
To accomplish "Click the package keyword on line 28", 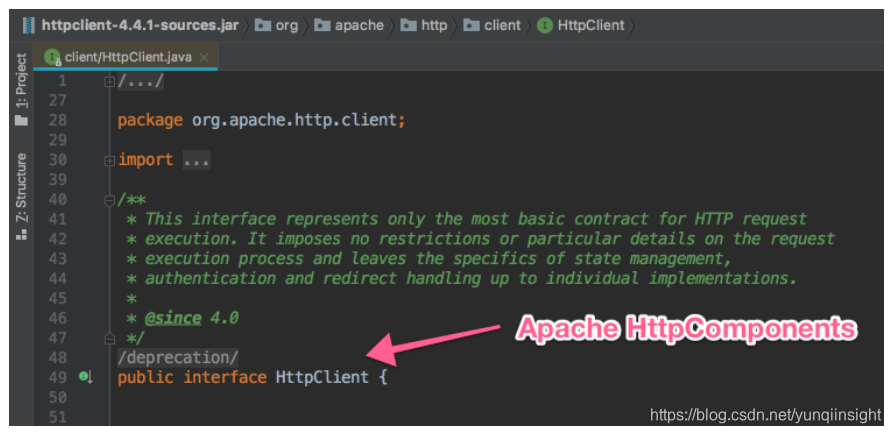I will pos(150,121).
